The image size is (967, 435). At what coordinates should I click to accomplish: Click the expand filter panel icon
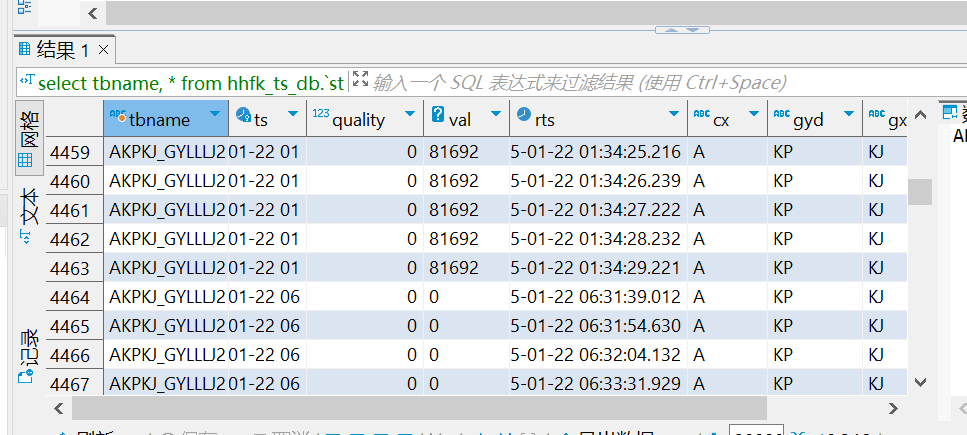361,81
